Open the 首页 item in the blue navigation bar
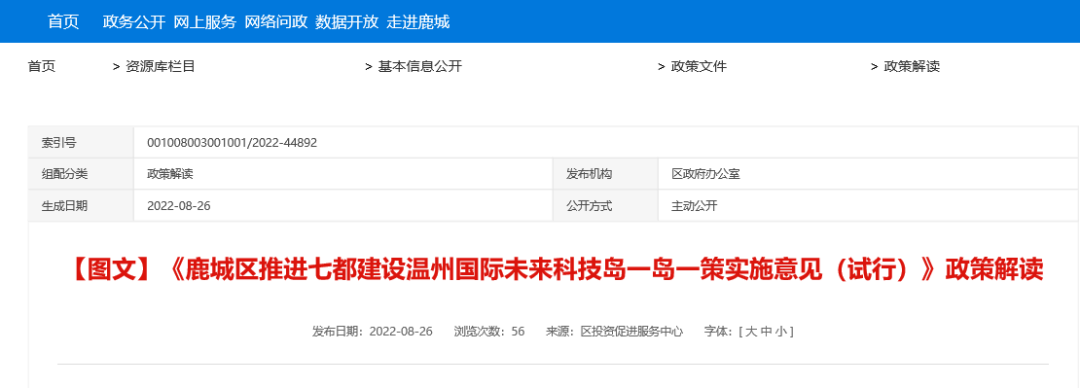This screenshot has height=388, width=1080. coord(63,21)
